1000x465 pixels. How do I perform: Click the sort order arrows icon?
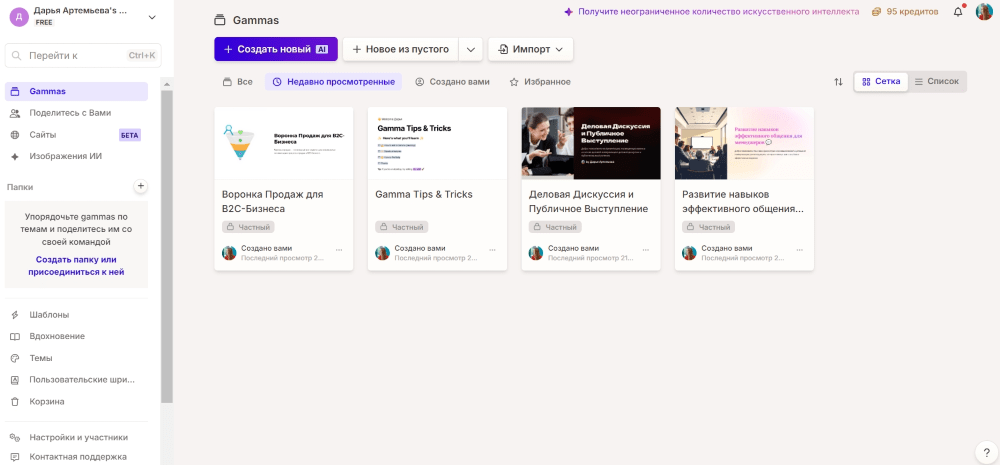coord(838,82)
